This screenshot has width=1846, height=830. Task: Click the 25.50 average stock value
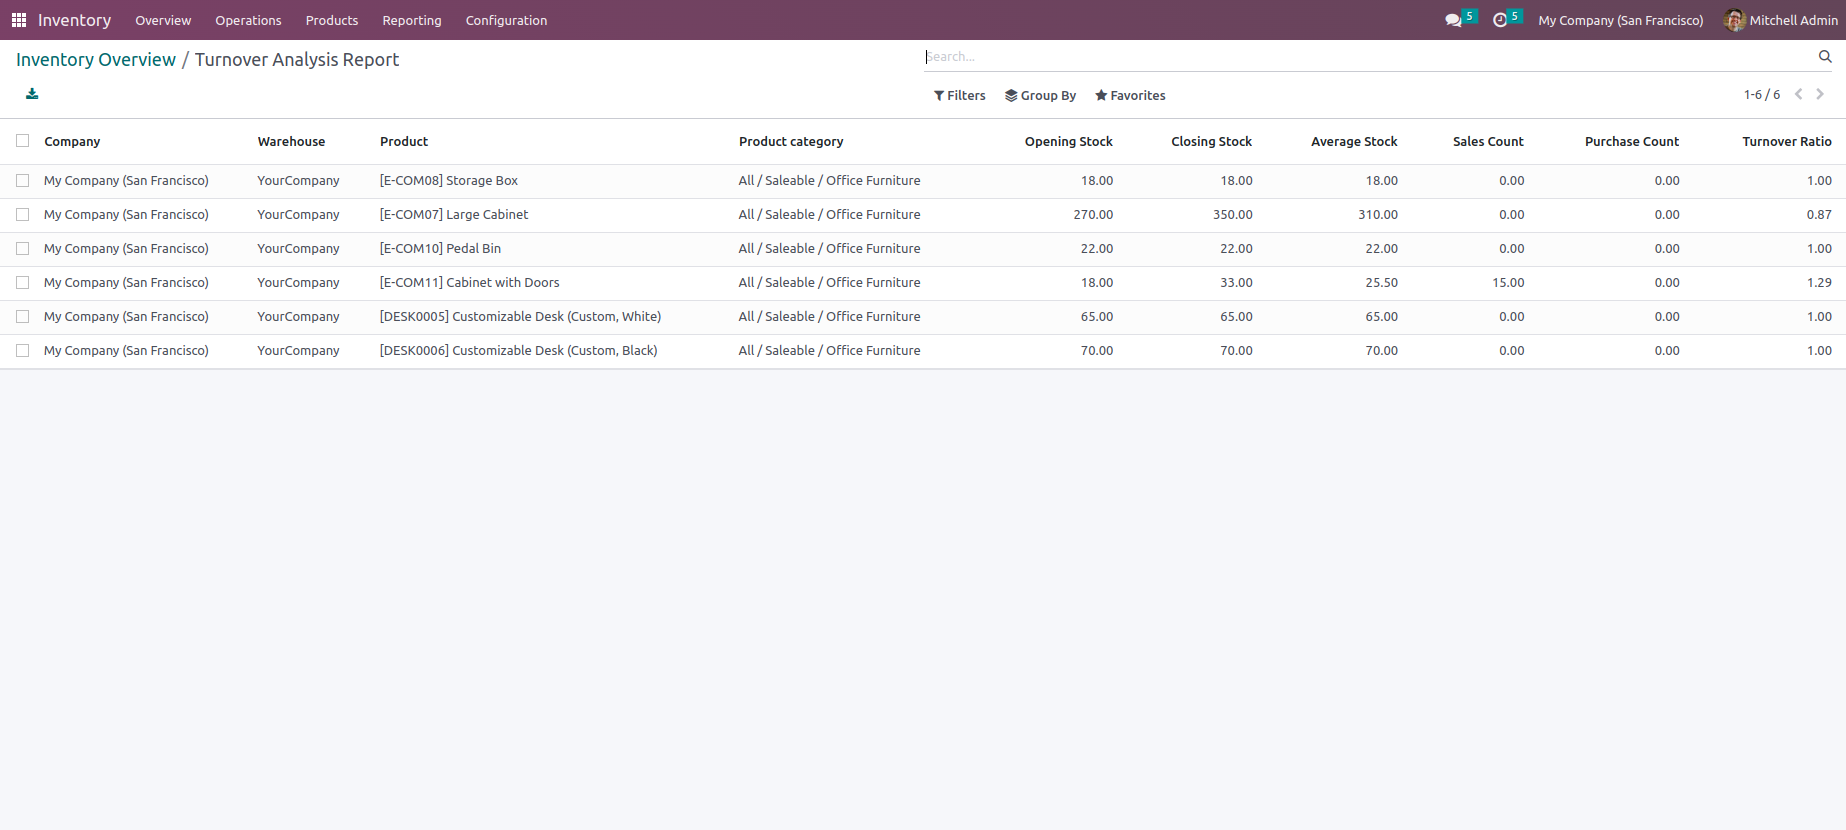coord(1382,283)
